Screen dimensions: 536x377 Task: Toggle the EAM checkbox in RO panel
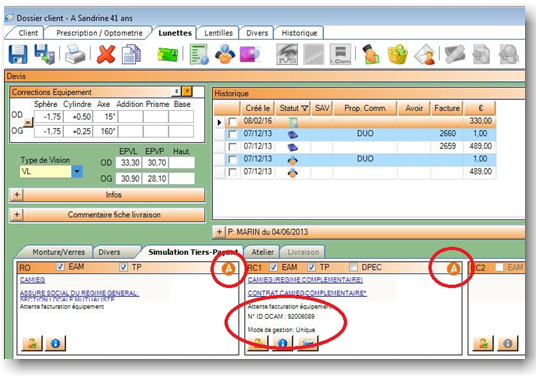60,267
